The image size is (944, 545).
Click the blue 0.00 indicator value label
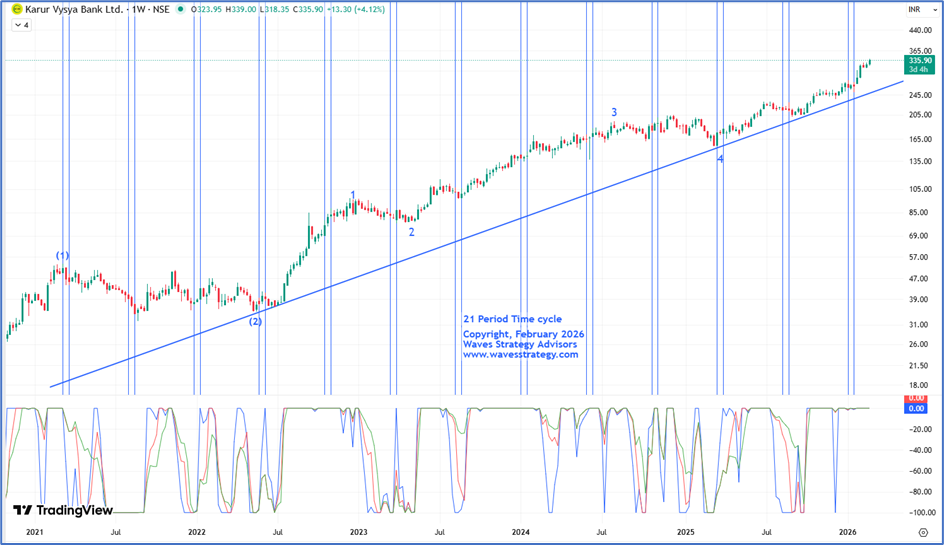916,408
